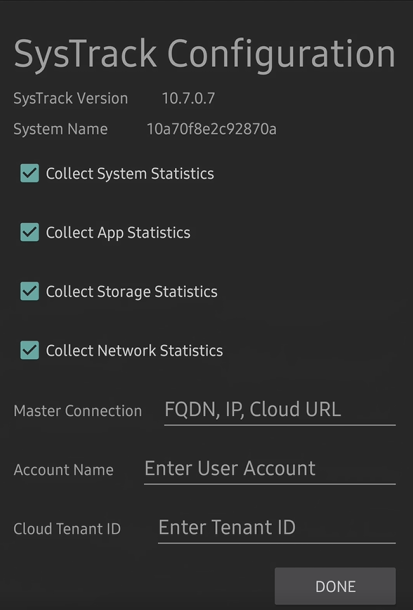Select the Account Name label

(x=63, y=470)
